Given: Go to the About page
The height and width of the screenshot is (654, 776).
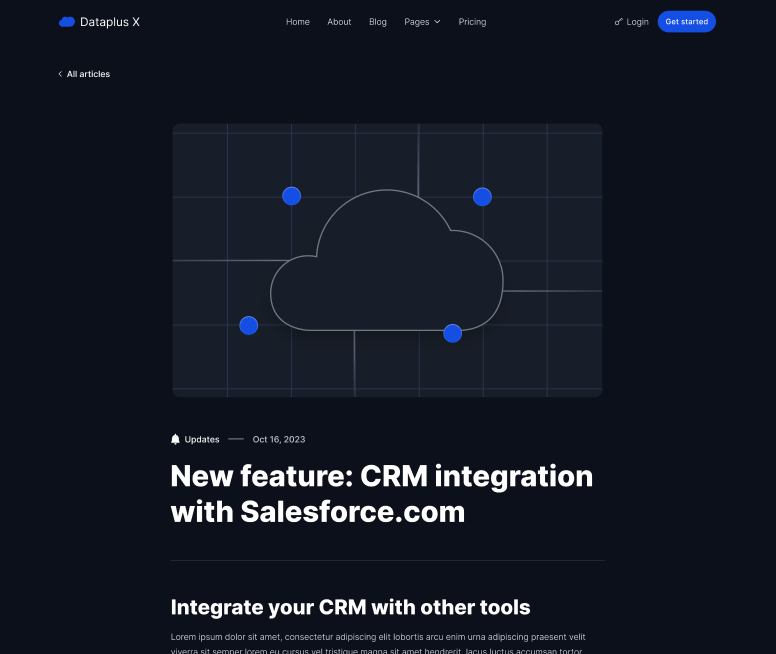Looking at the screenshot, I should coord(339,22).
